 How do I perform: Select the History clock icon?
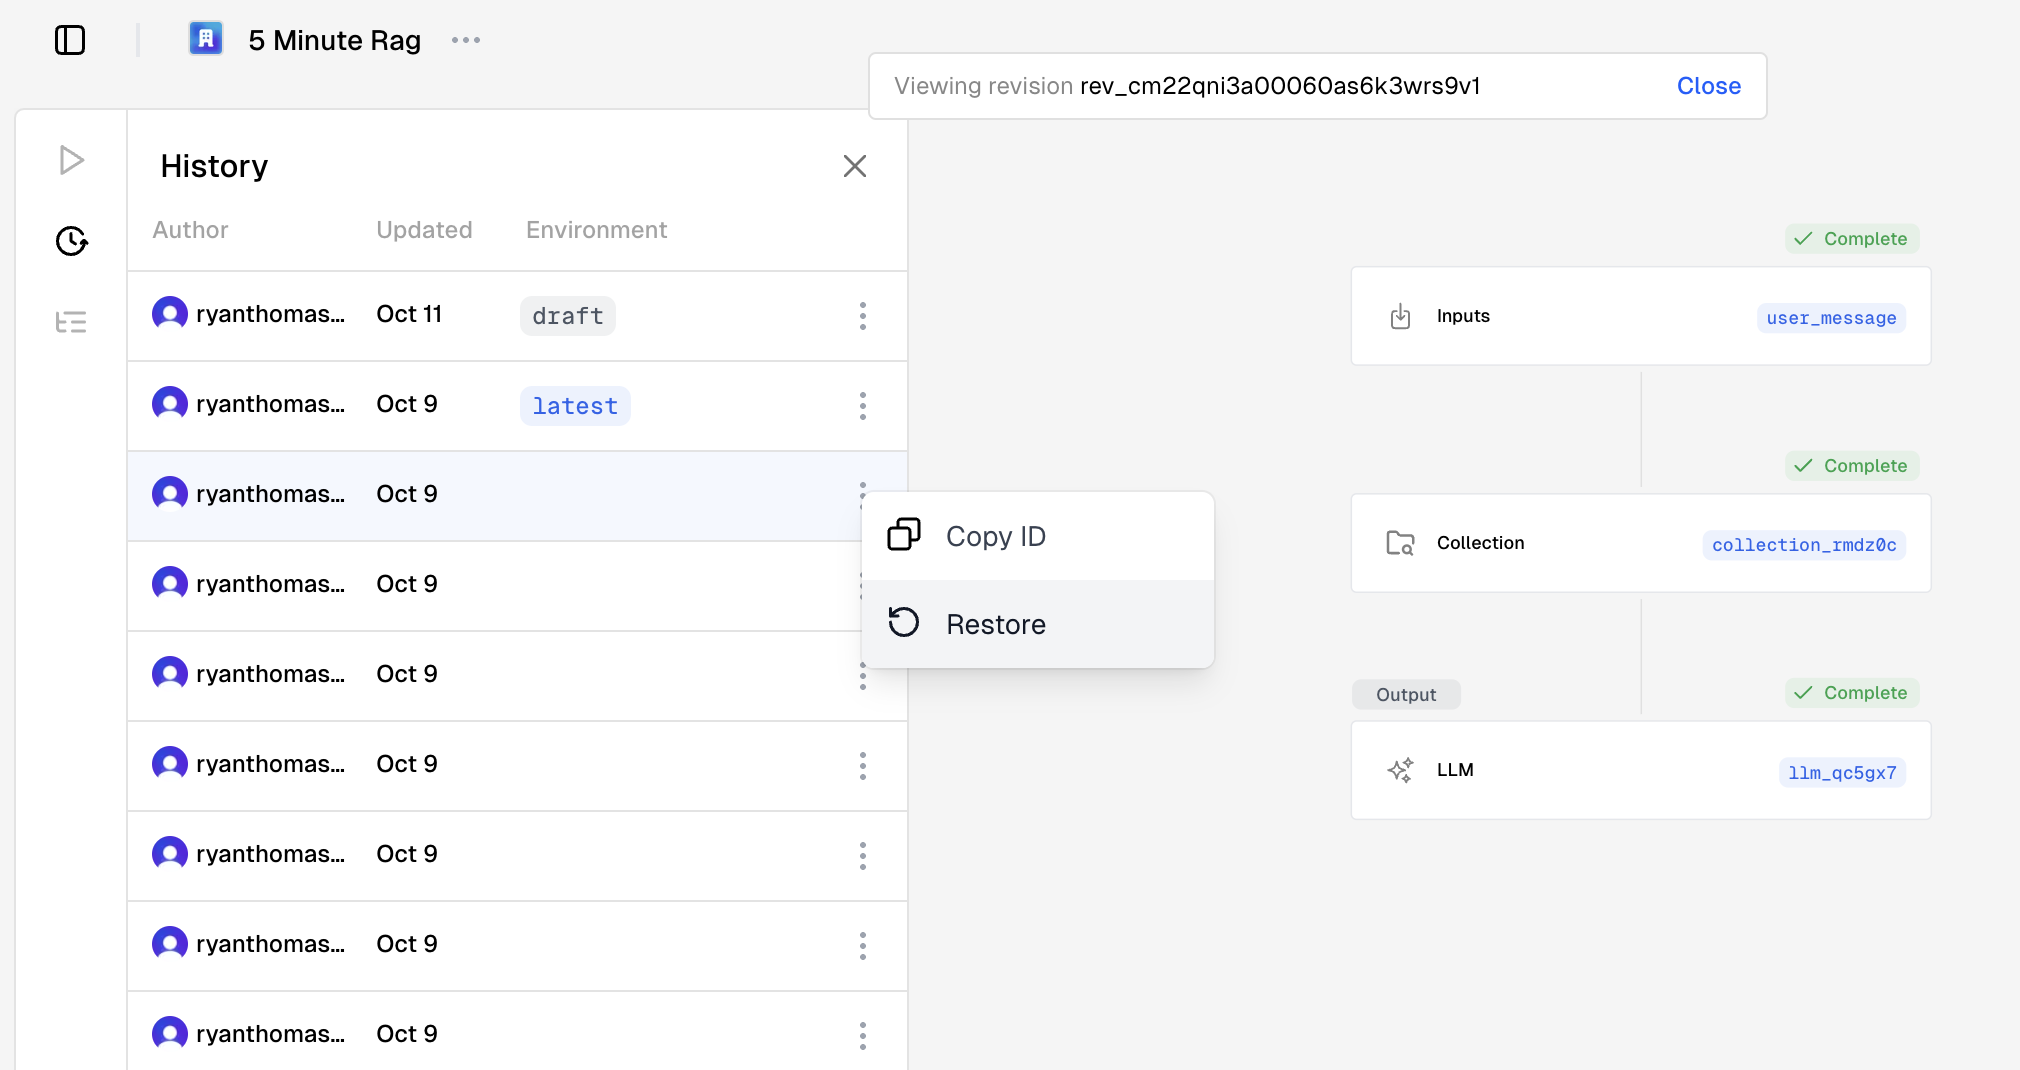(x=71, y=241)
